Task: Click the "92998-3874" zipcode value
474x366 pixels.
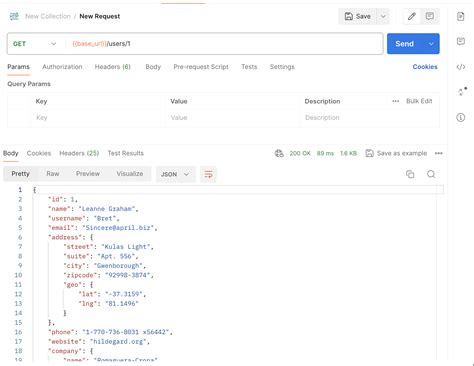Action: tap(128, 275)
